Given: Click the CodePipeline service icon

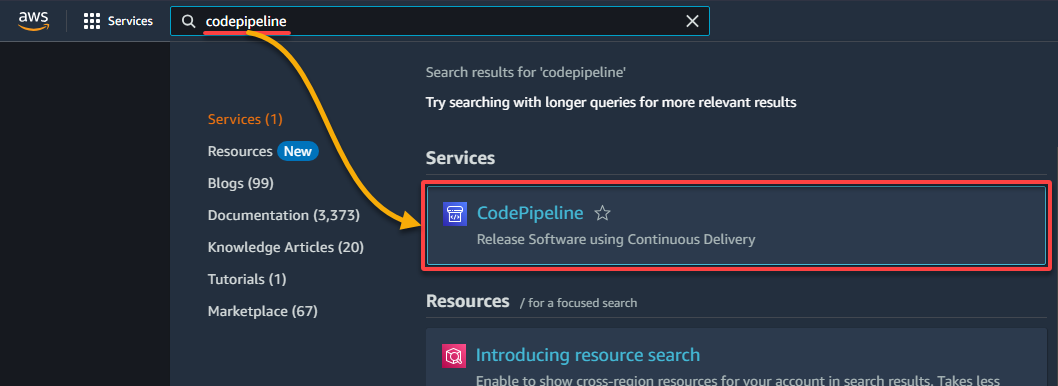Looking at the screenshot, I should 454,213.
